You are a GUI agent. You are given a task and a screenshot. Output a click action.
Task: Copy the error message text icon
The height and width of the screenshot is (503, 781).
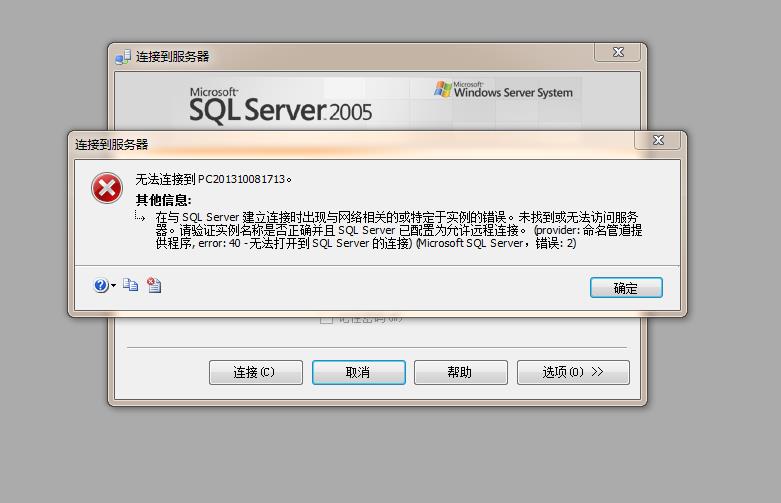click(x=130, y=285)
